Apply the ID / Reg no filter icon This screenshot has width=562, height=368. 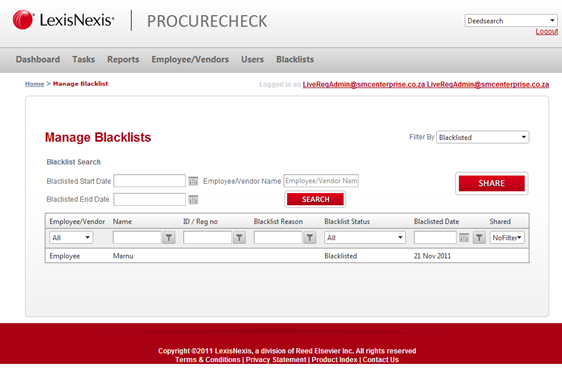click(x=239, y=238)
